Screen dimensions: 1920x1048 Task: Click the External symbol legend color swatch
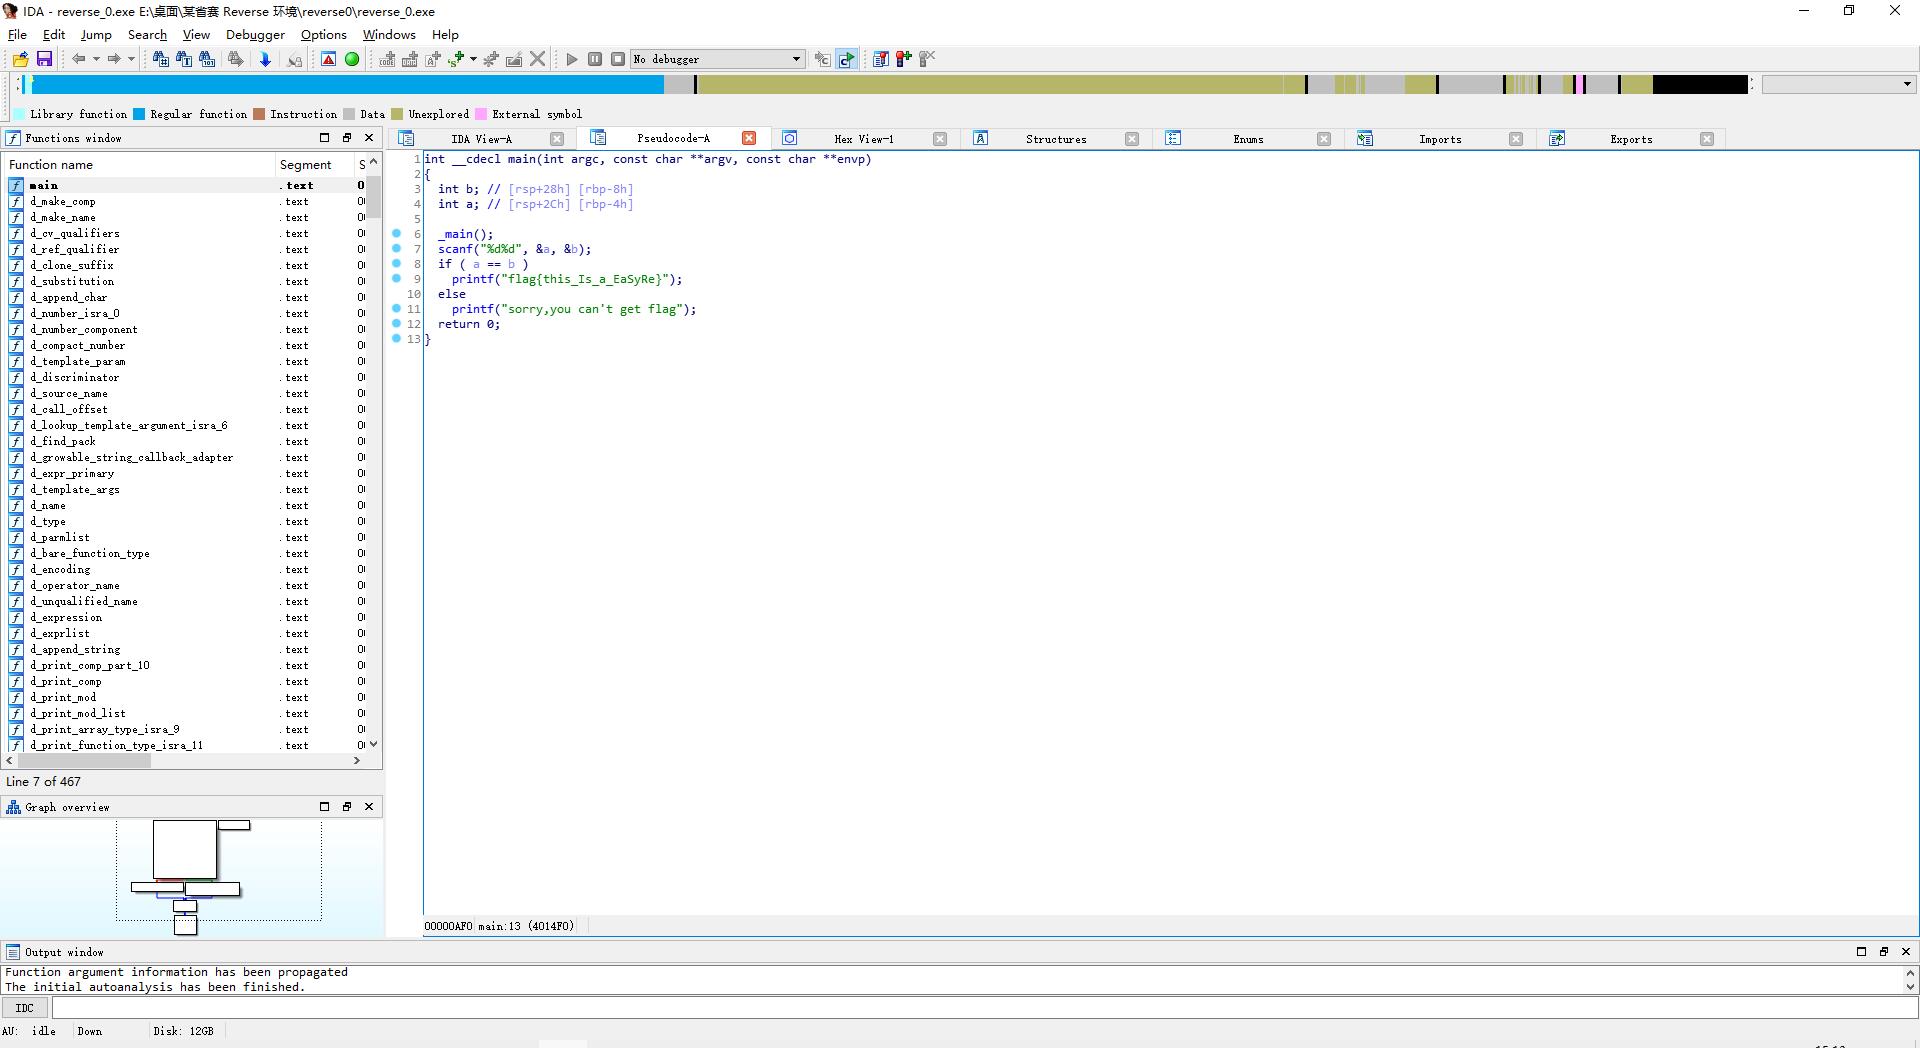(481, 114)
